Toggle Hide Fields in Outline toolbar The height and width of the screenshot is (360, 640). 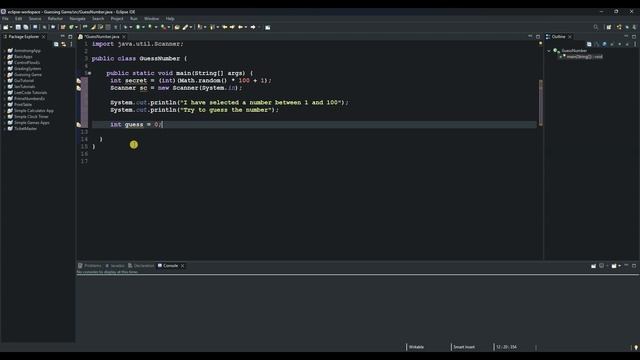click(x=604, y=44)
